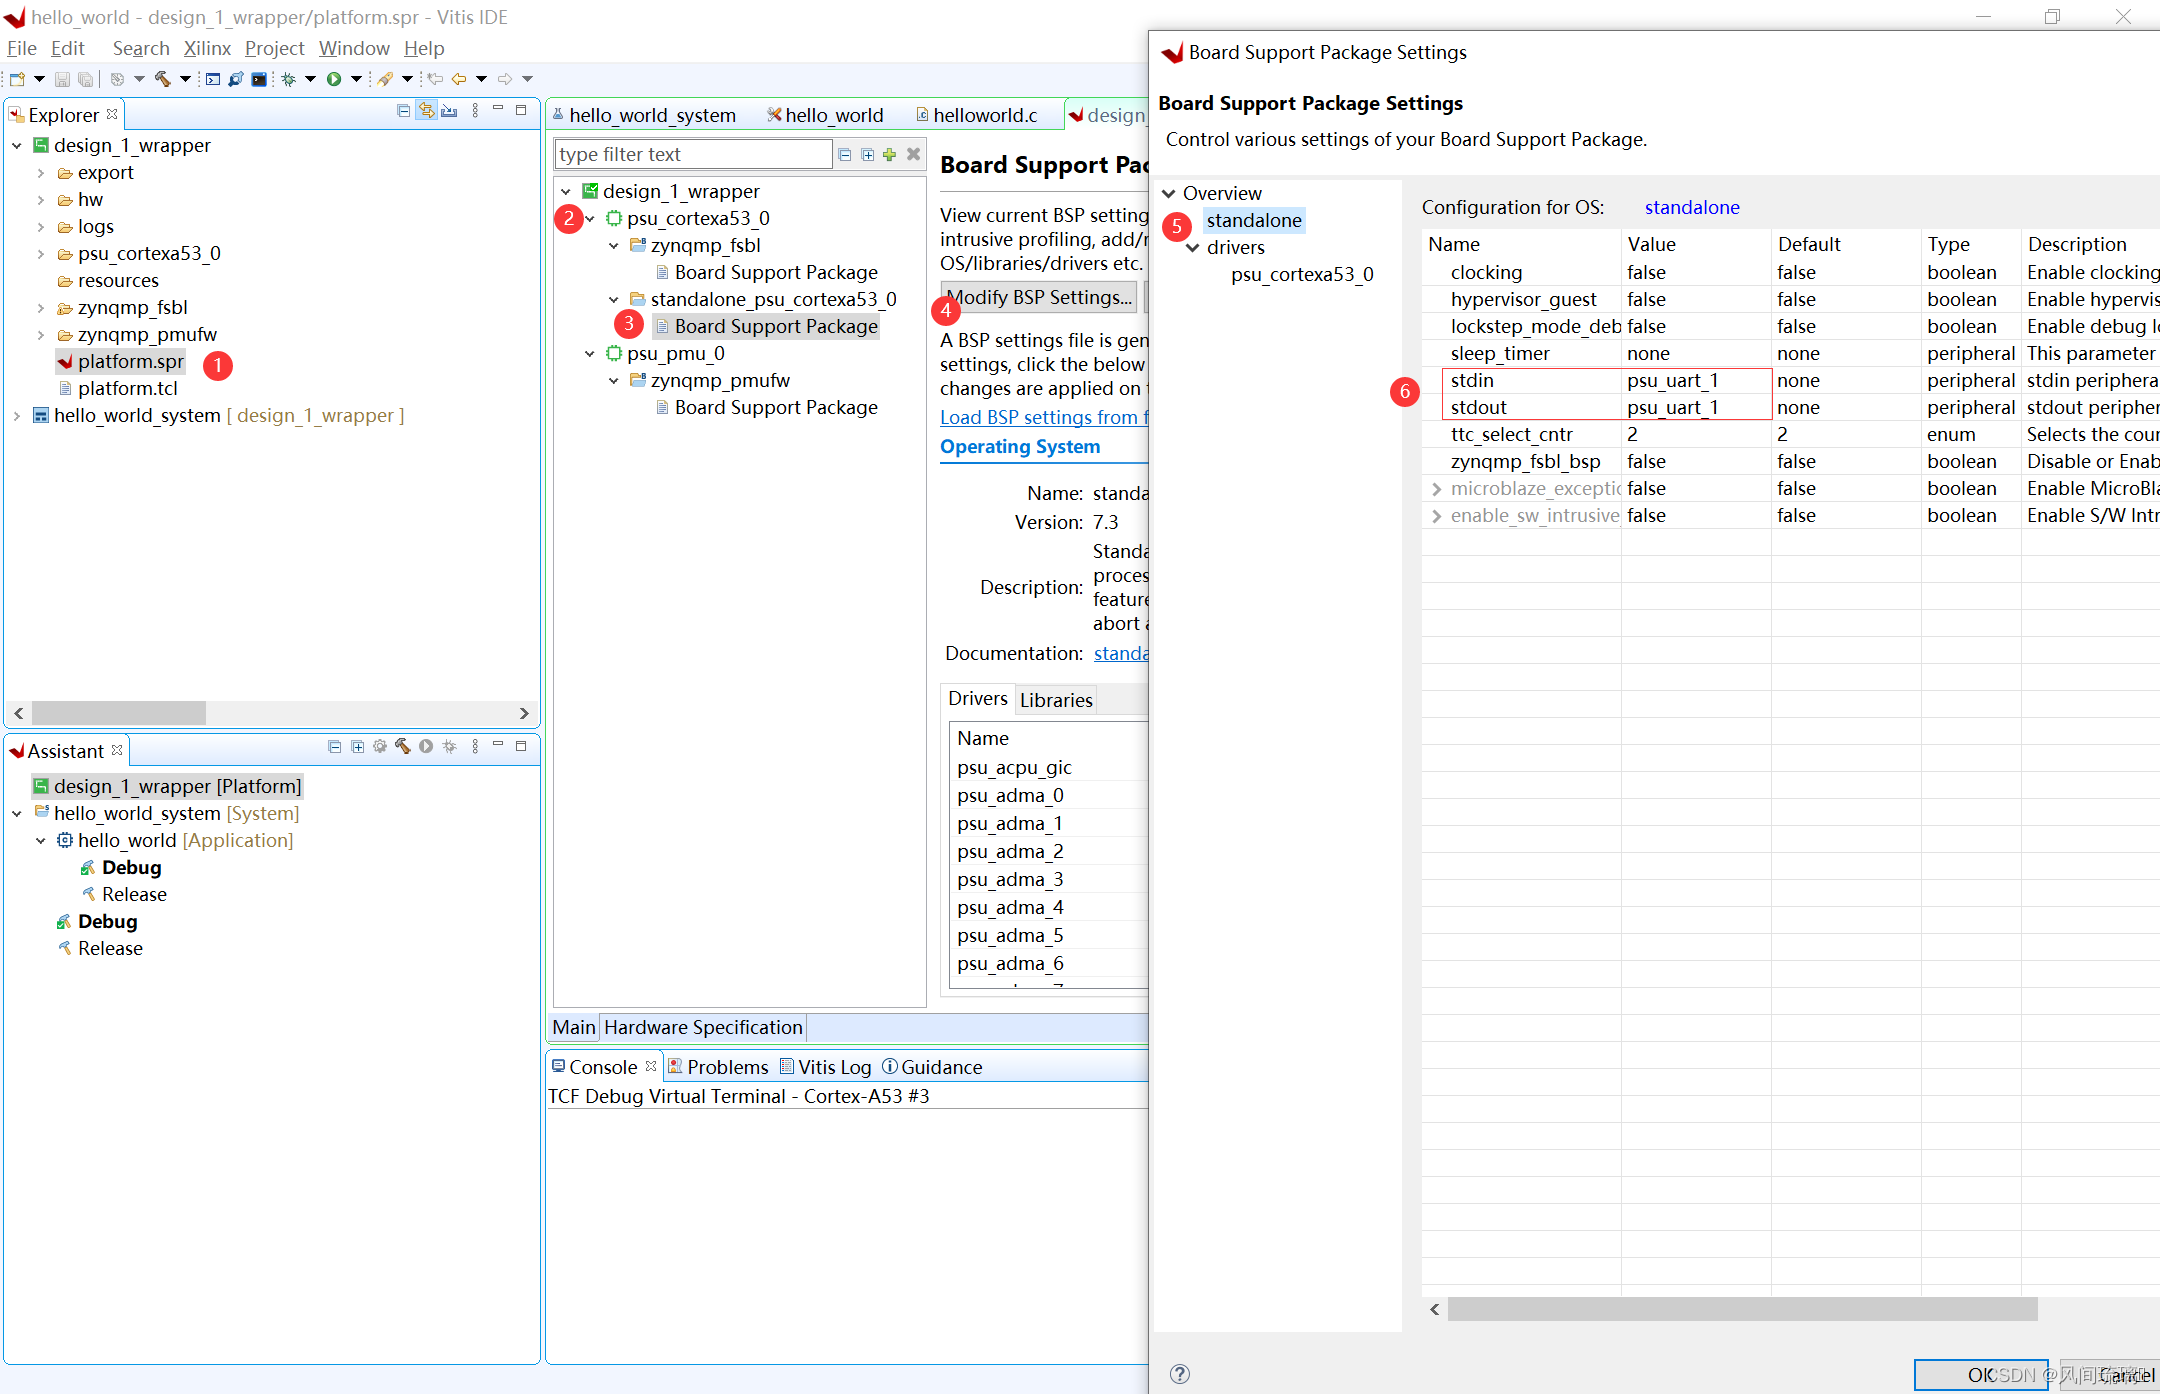Expand the microblaze_exceptions row
2160x1394 pixels.
click(x=1437, y=489)
